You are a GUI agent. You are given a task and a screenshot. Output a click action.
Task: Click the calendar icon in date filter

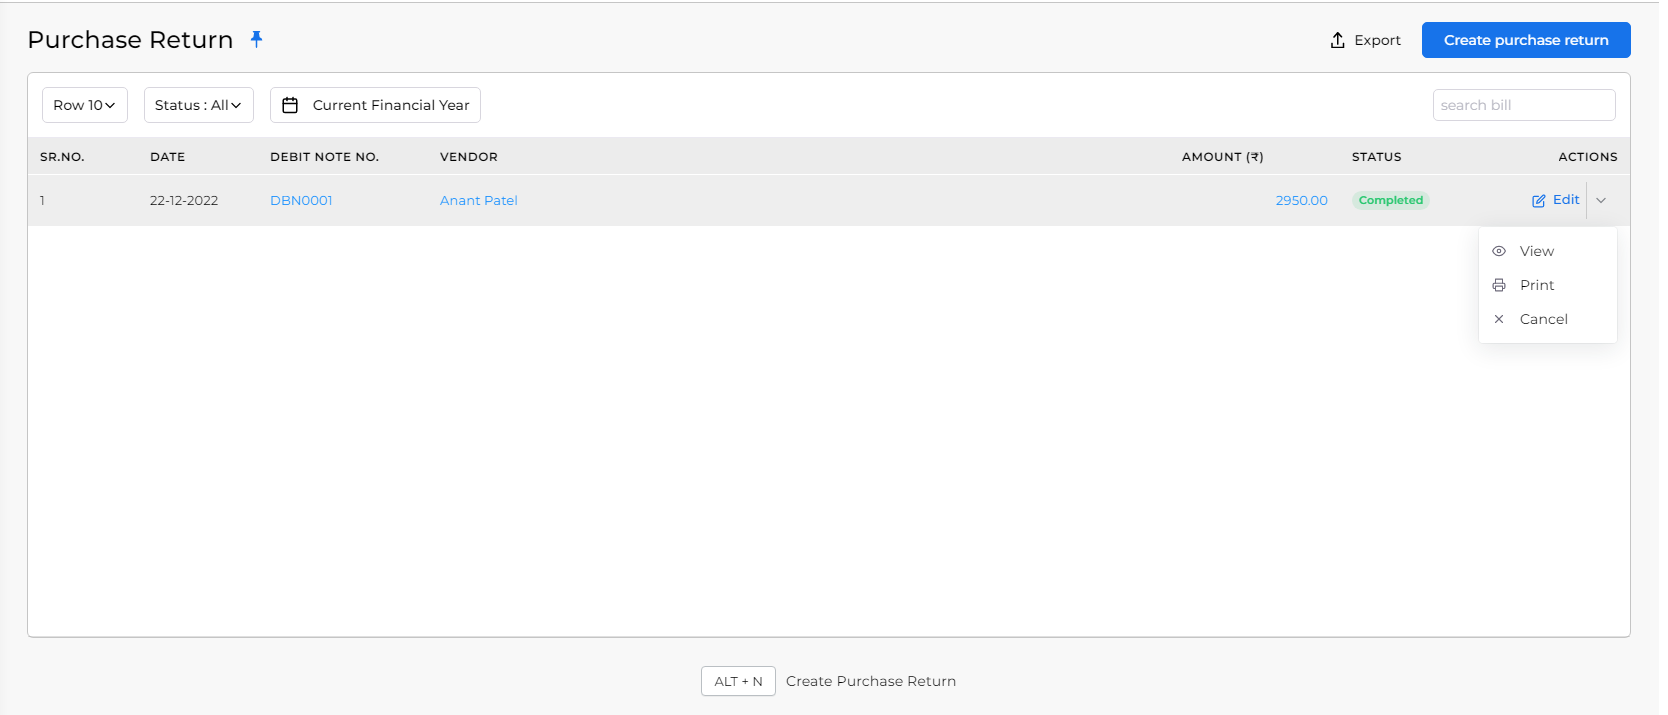click(290, 105)
